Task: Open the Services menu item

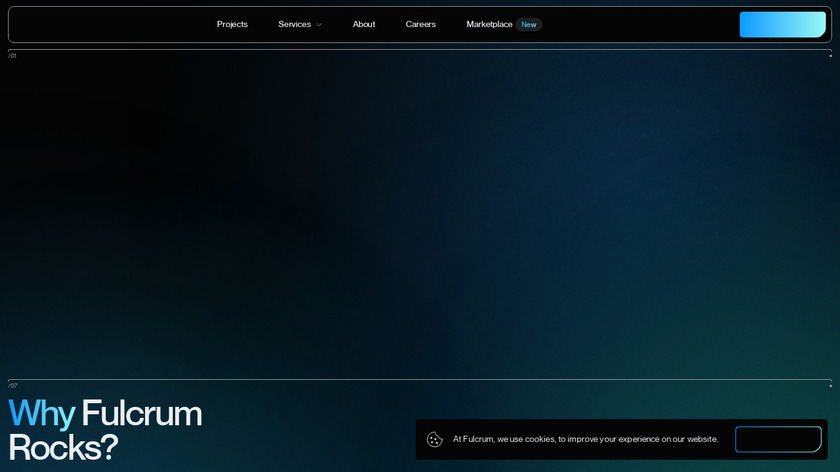Action: click(294, 24)
